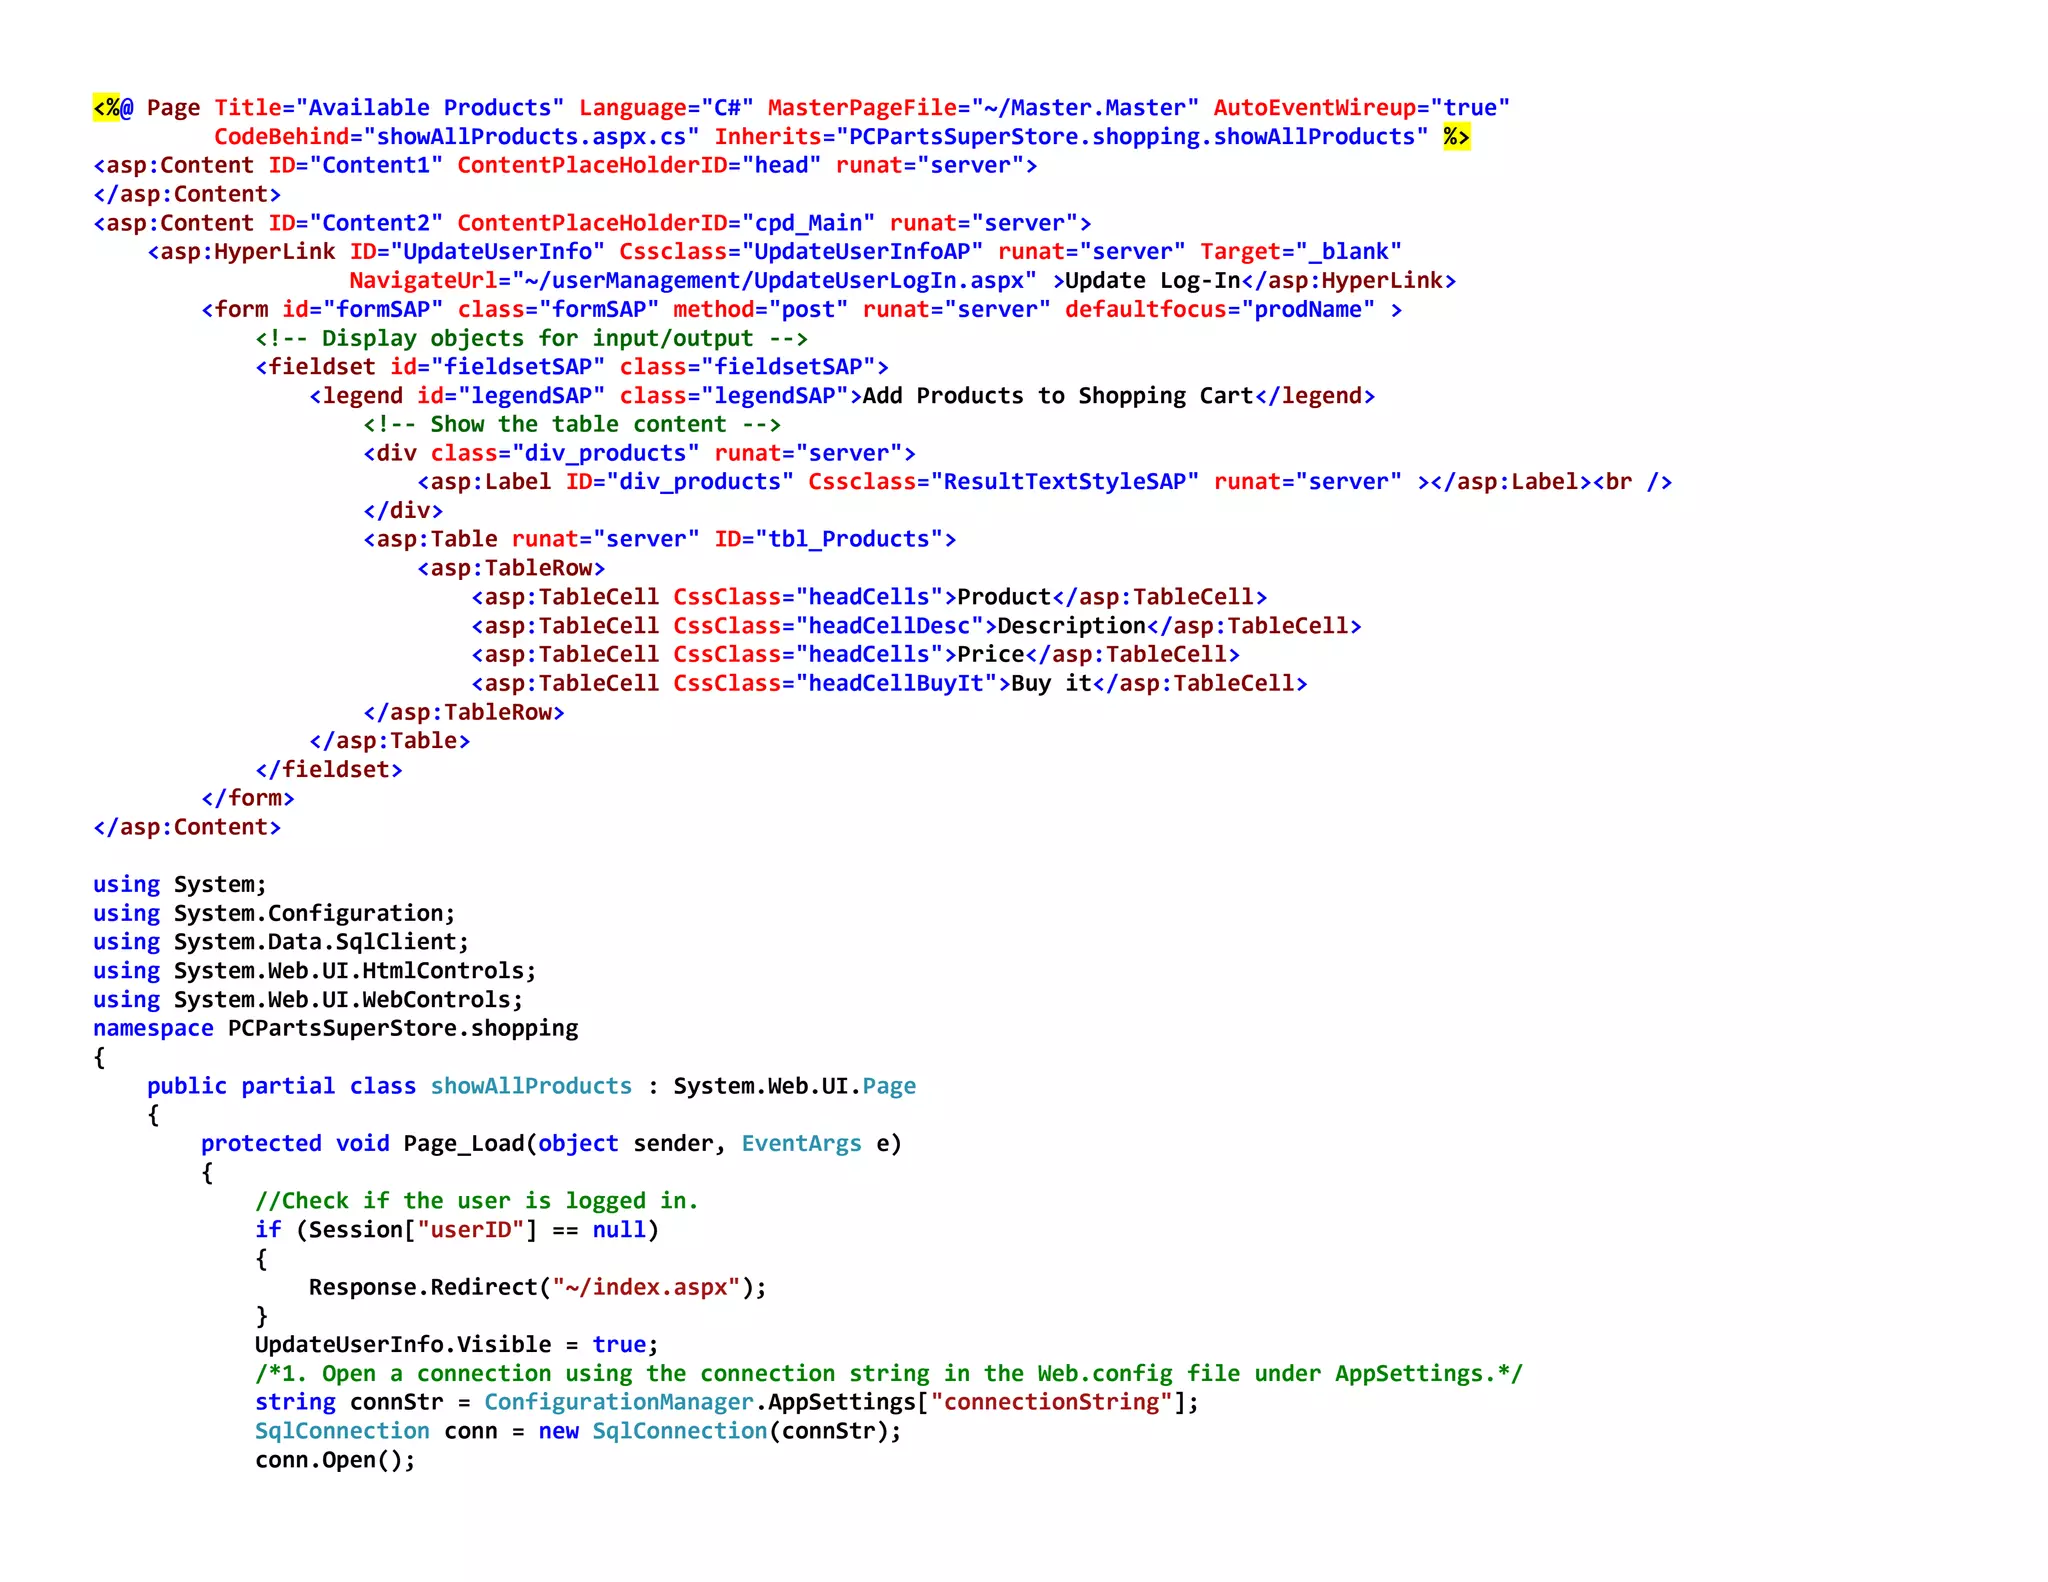Click the yellow highlighted closing %> tag
Screen dimensions: 2048x1582
[1456, 137]
